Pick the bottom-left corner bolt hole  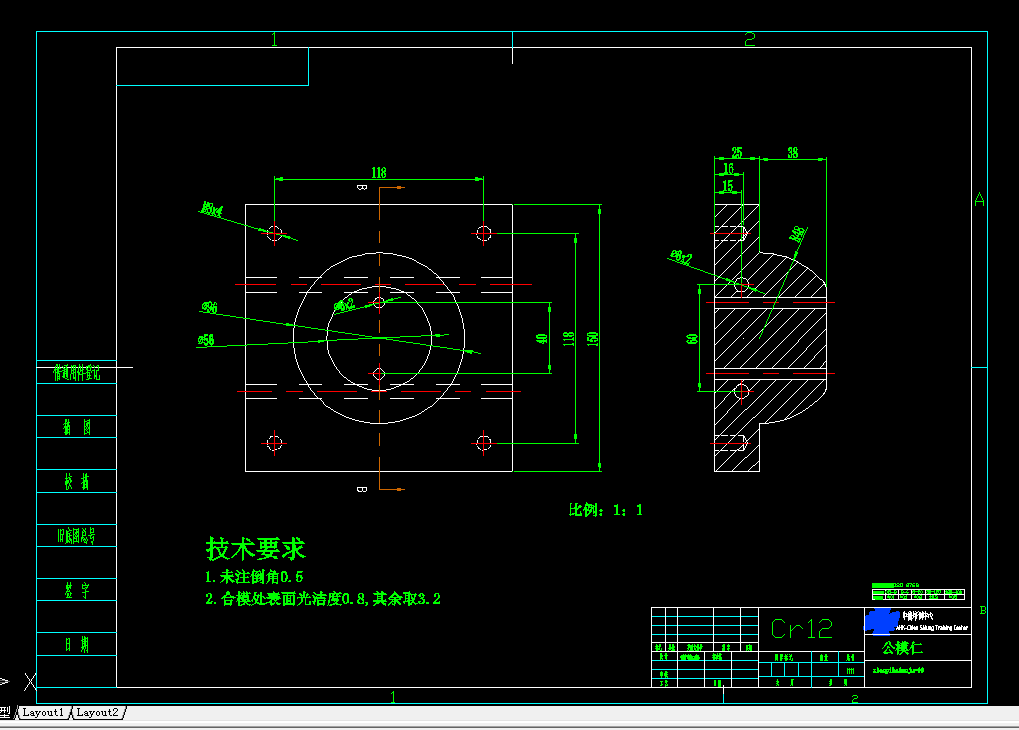pos(274,443)
